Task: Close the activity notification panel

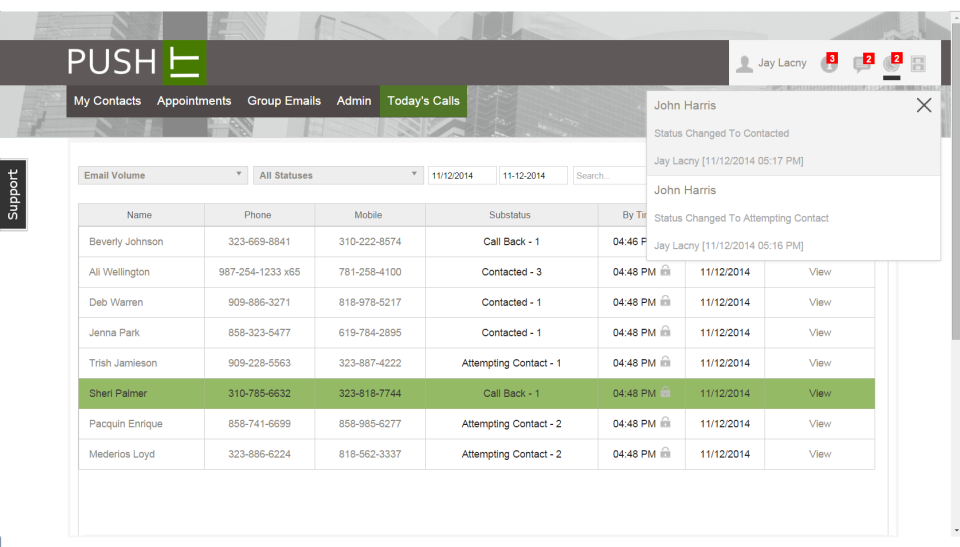Action: click(x=924, y=105)
